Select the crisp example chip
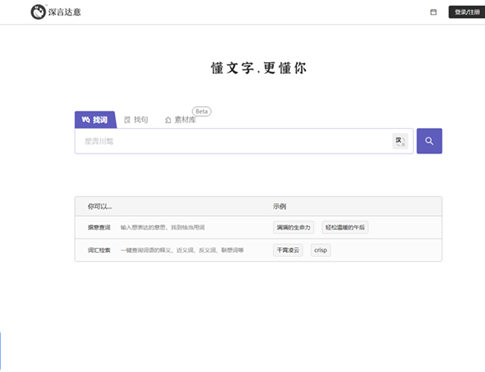The image size is (485, 372). click(321, 250)
